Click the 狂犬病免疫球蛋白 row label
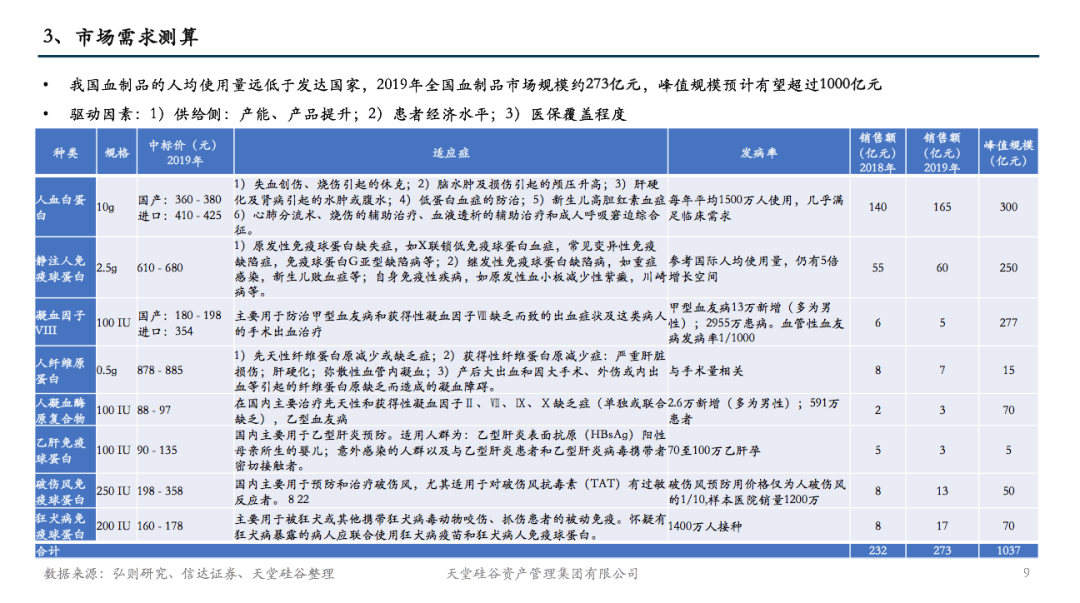Viewport: 1080px width, 603px height. 62,526
